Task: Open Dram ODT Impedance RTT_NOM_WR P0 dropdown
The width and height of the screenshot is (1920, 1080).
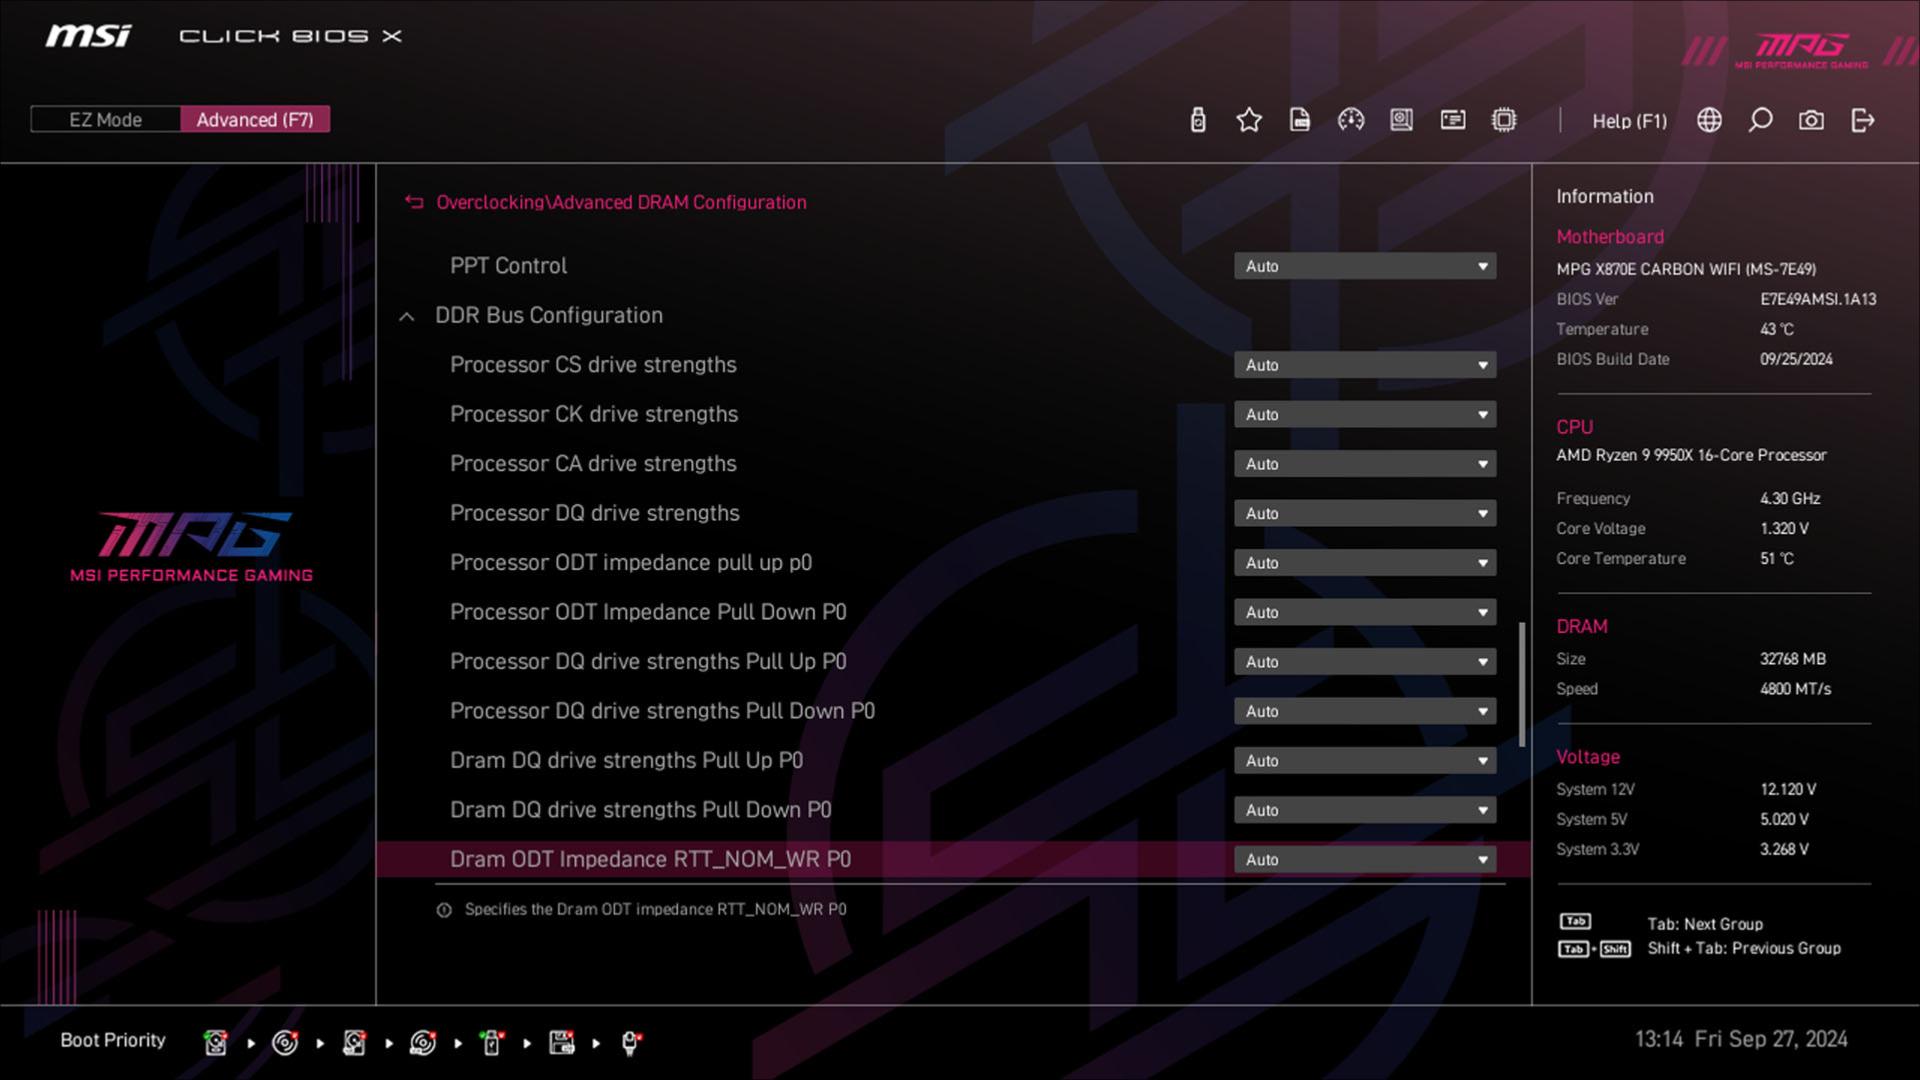Action: 1365,859
